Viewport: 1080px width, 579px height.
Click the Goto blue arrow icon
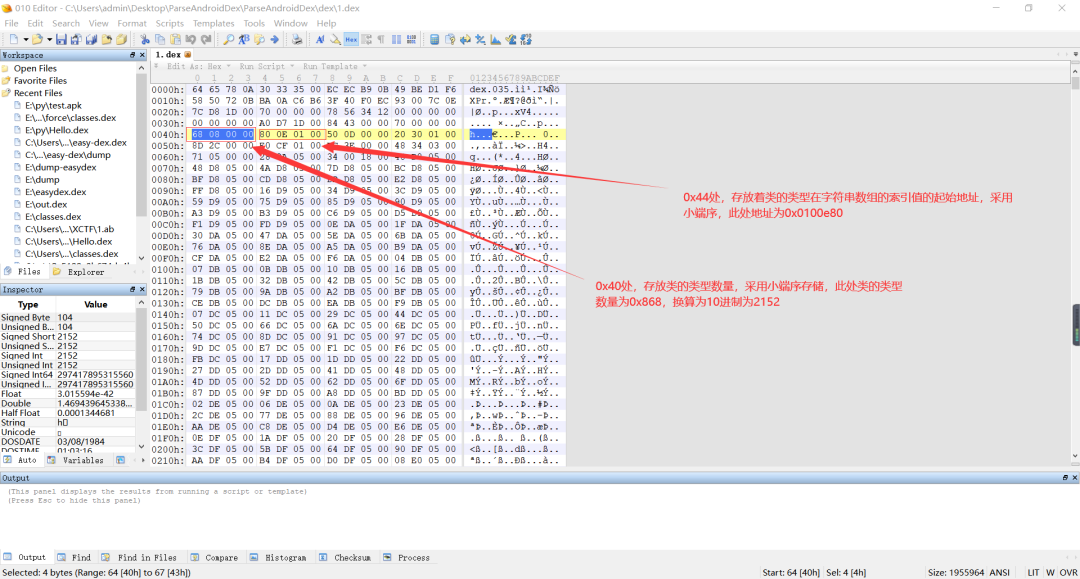point(274,39)
